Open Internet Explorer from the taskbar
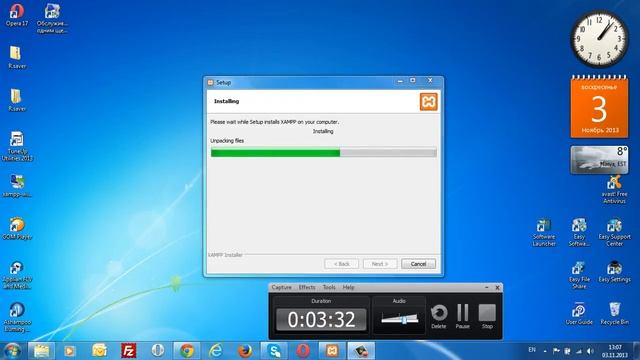The image size is (640, 360). pos(216,351)
